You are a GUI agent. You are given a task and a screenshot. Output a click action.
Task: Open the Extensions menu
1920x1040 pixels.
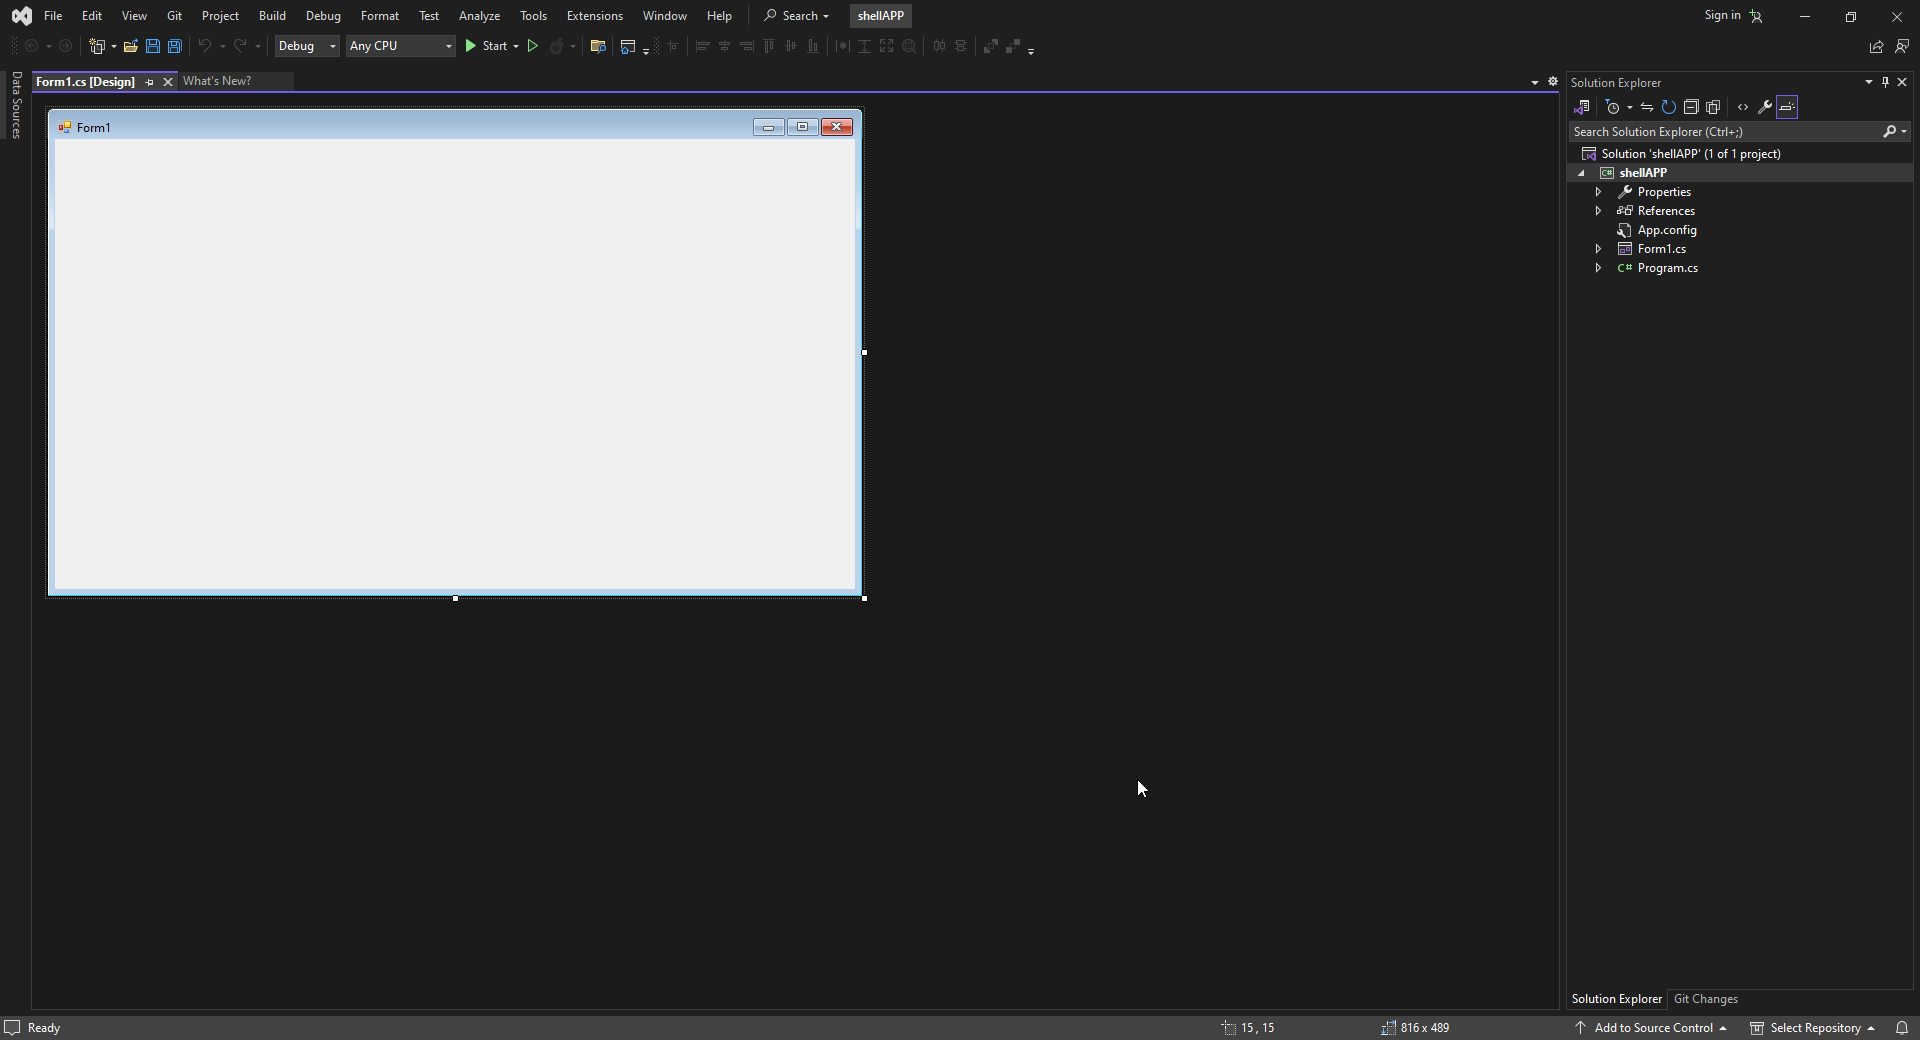click(594, 16)
